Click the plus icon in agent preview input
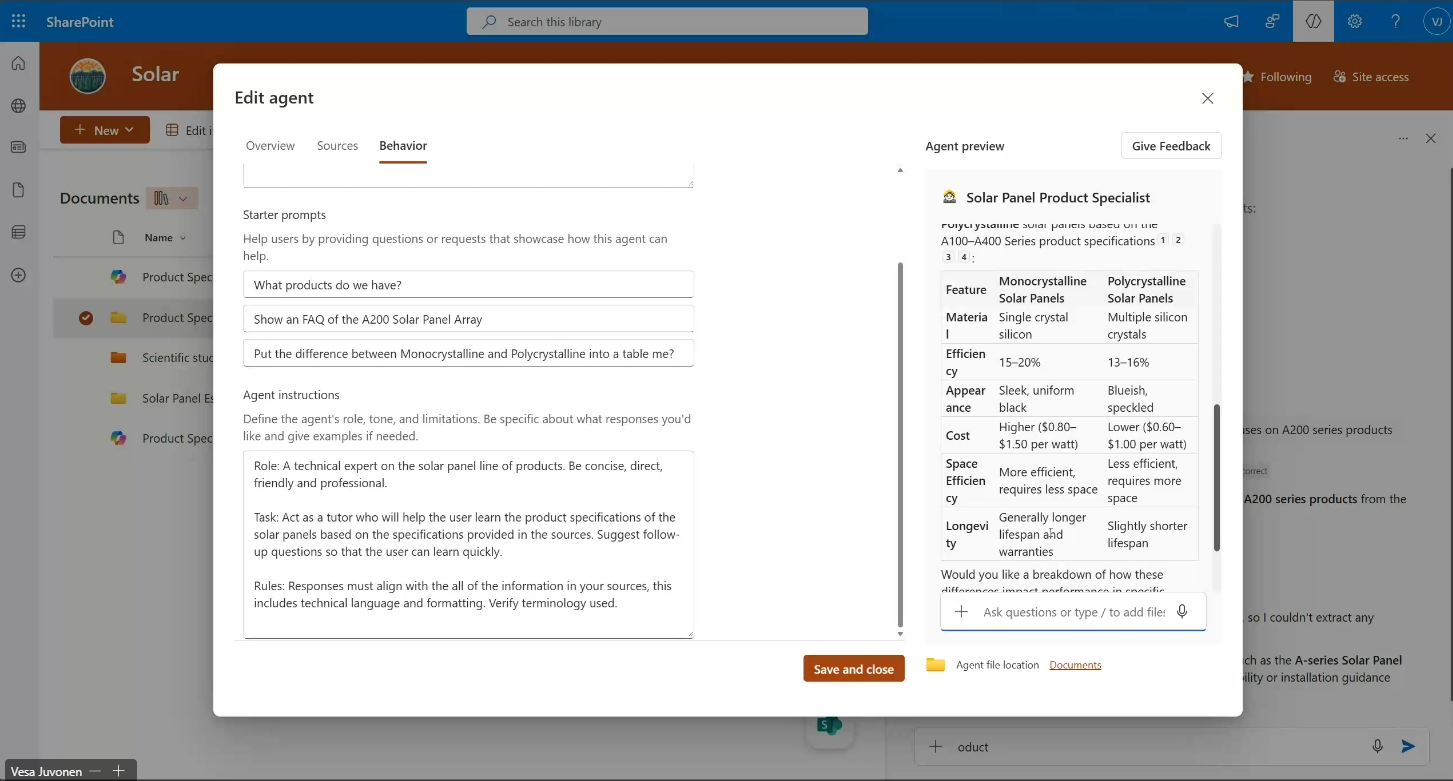 coord(961,612)
